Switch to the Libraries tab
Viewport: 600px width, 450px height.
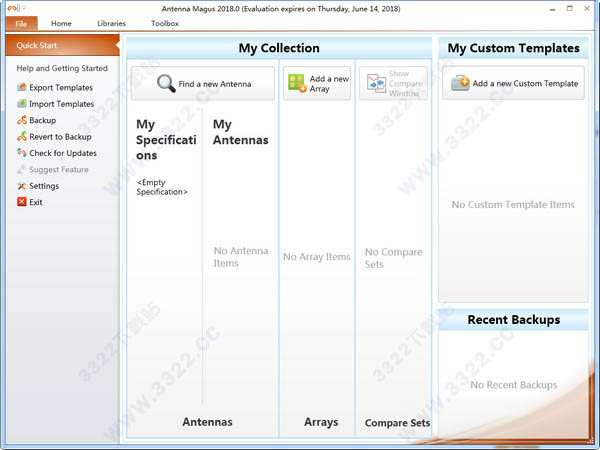(111, 23)
